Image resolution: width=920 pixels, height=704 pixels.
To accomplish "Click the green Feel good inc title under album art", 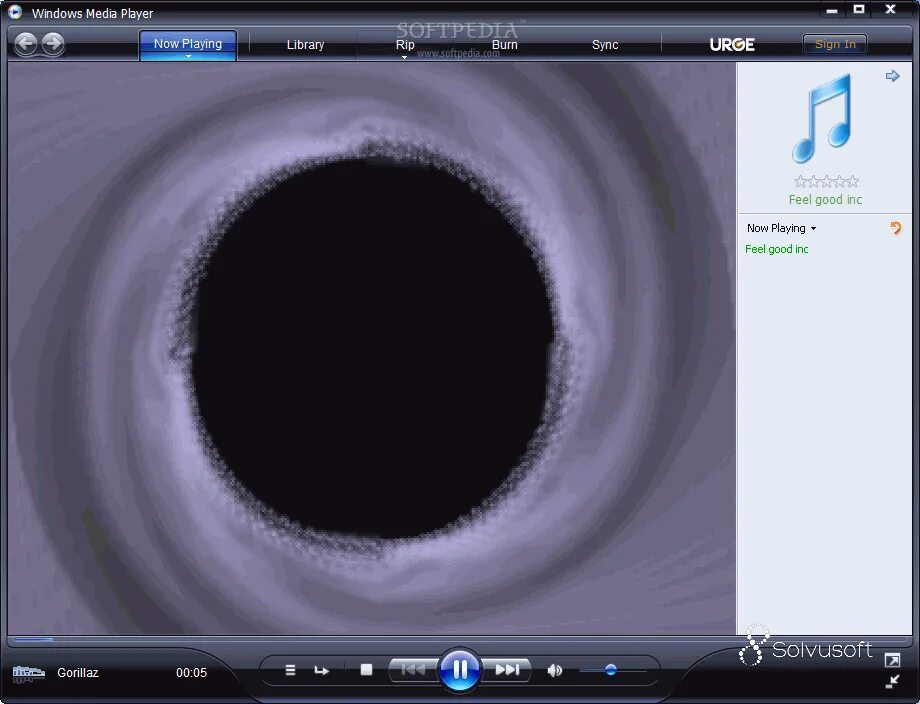I will click(x=825, y=199).
